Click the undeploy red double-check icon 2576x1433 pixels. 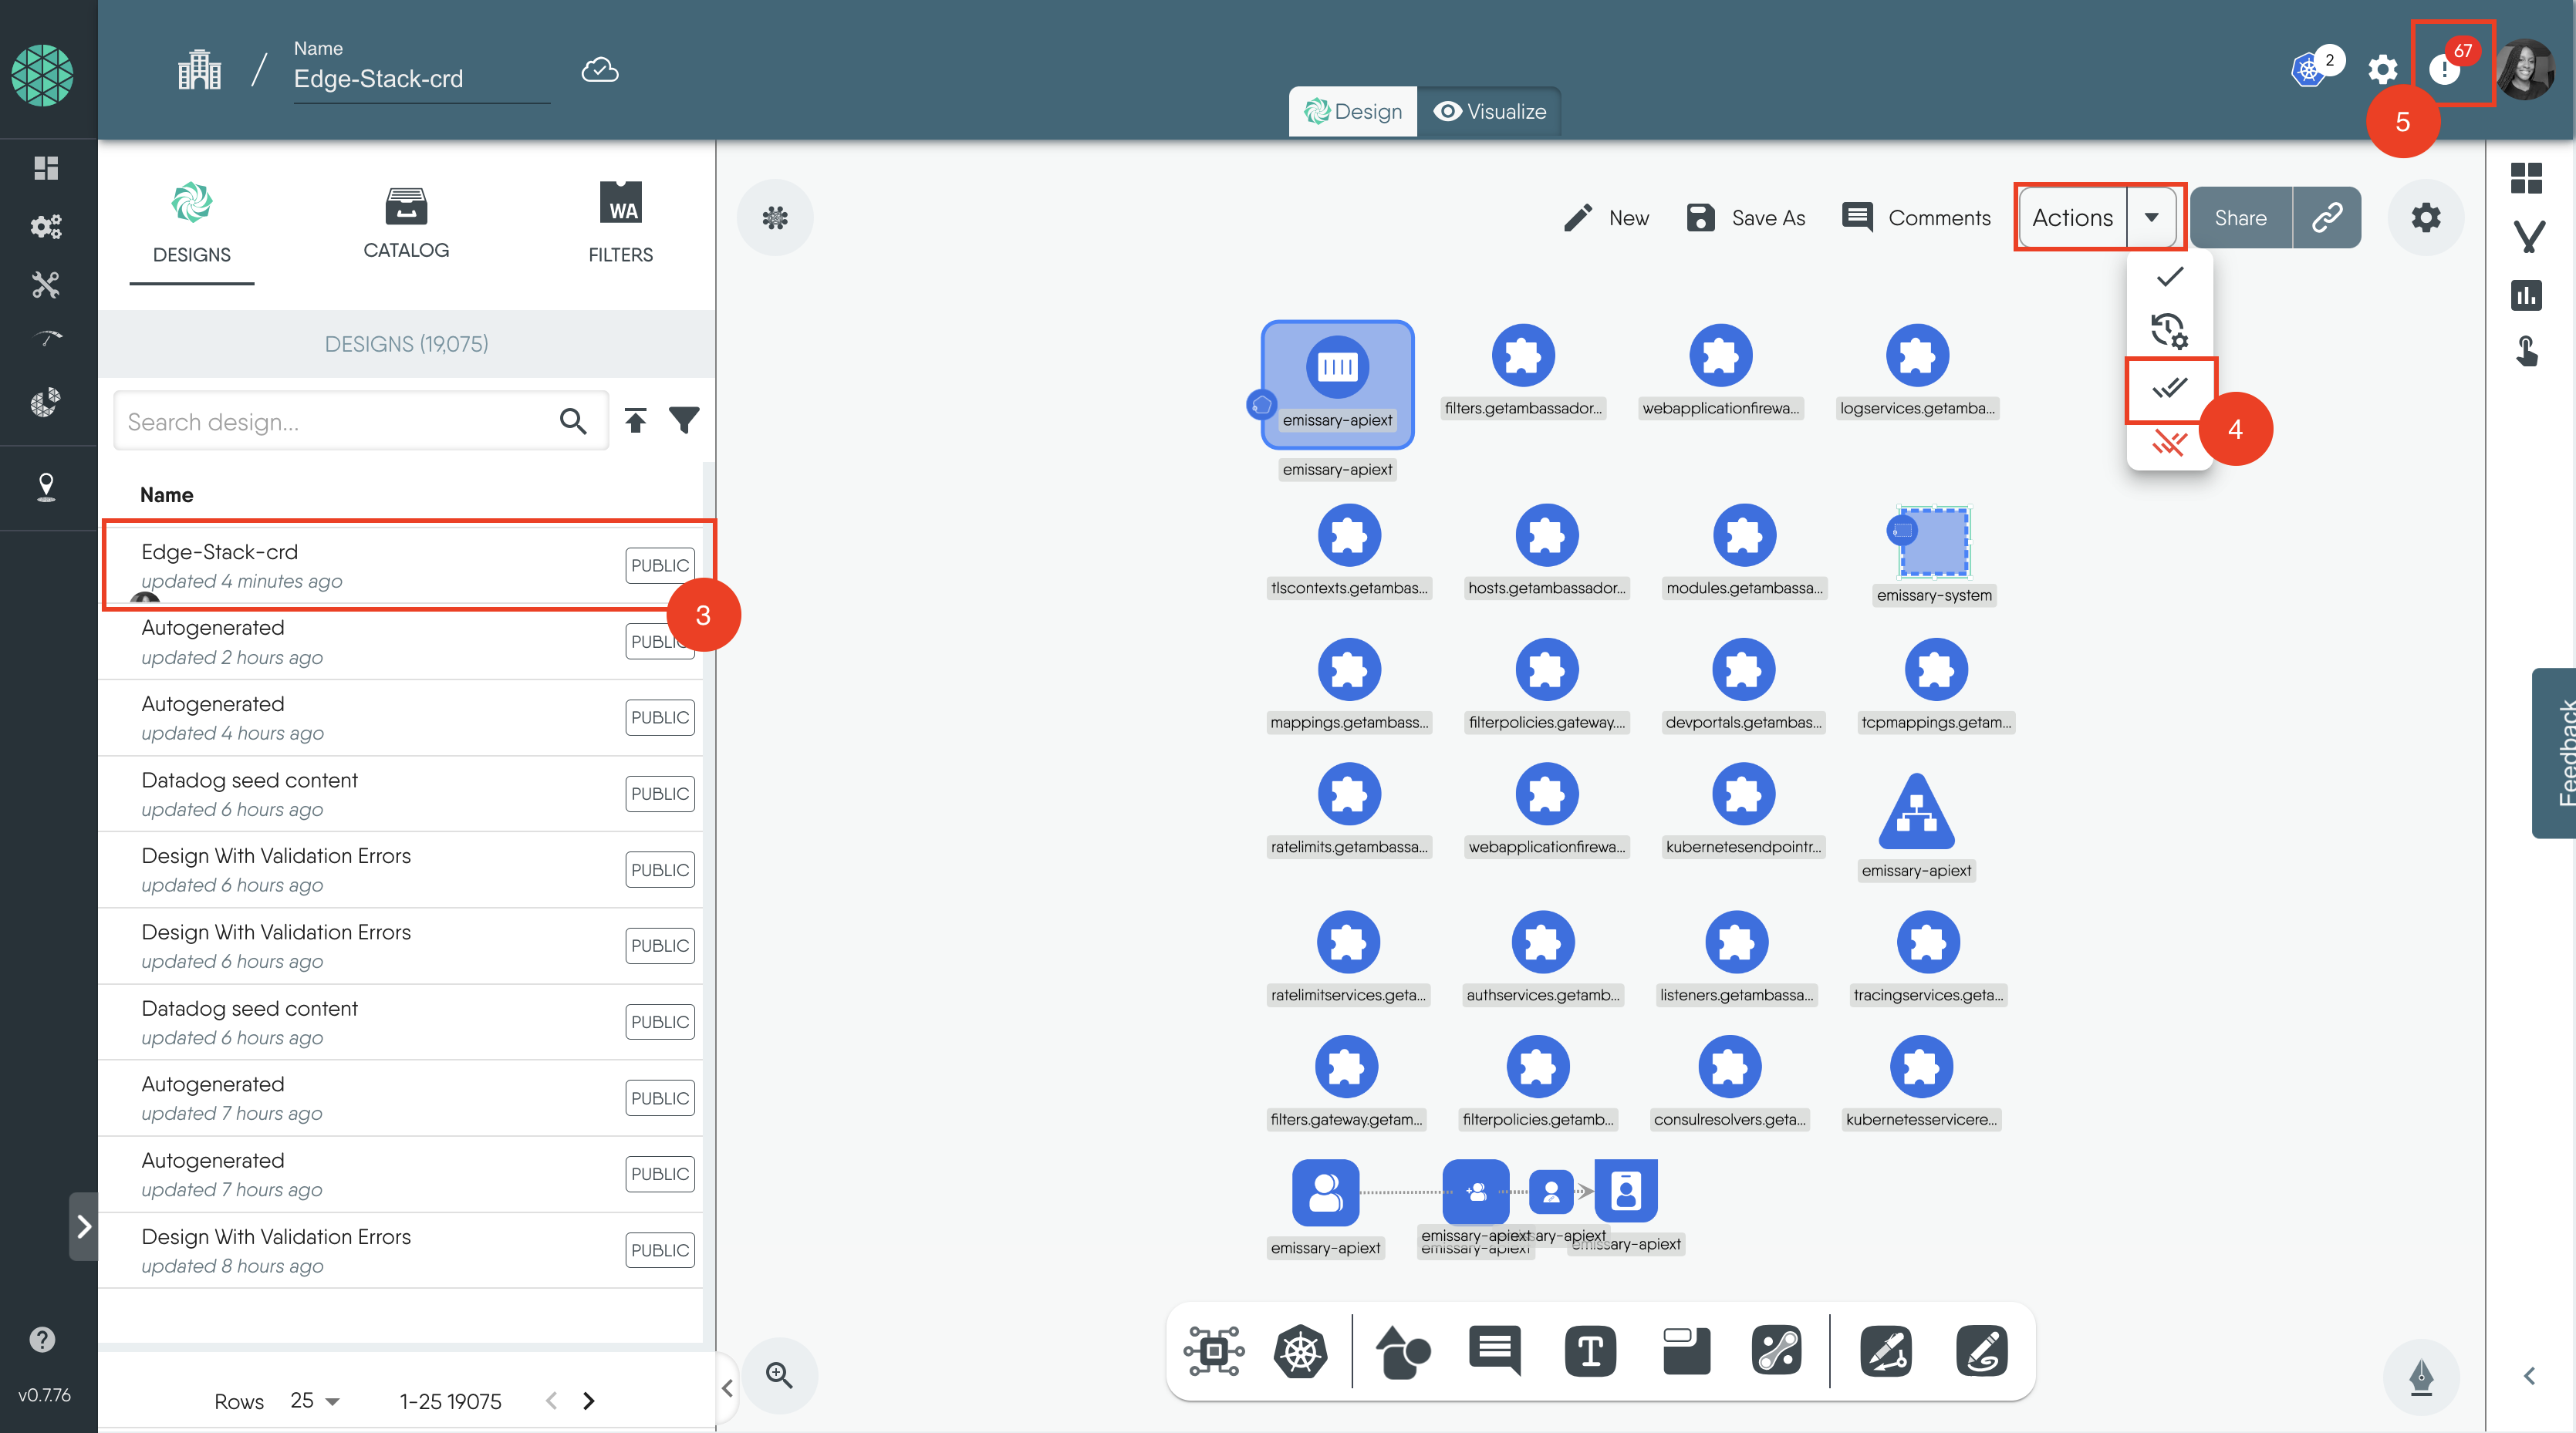coord(2169,442)
